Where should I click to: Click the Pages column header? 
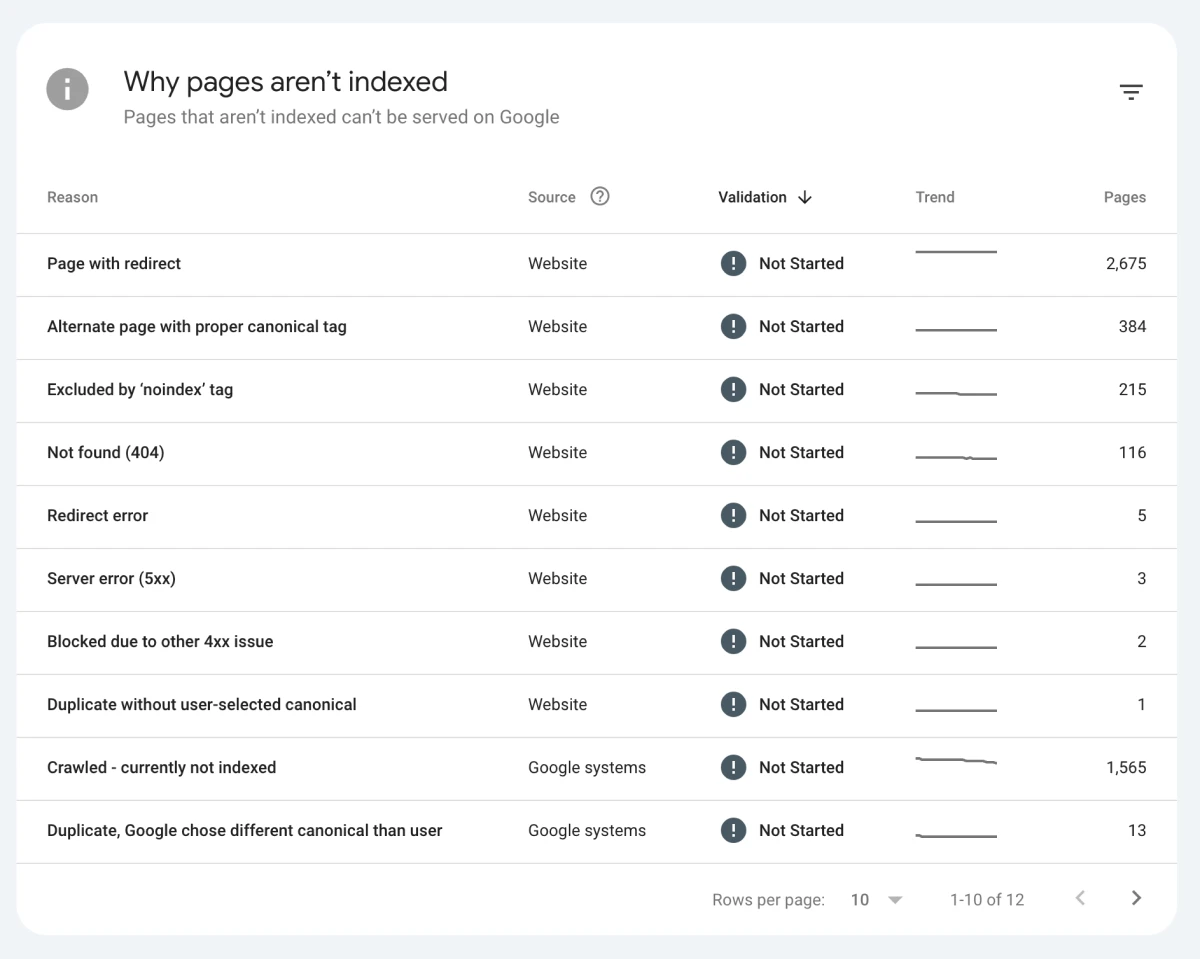coord(1125,197)
